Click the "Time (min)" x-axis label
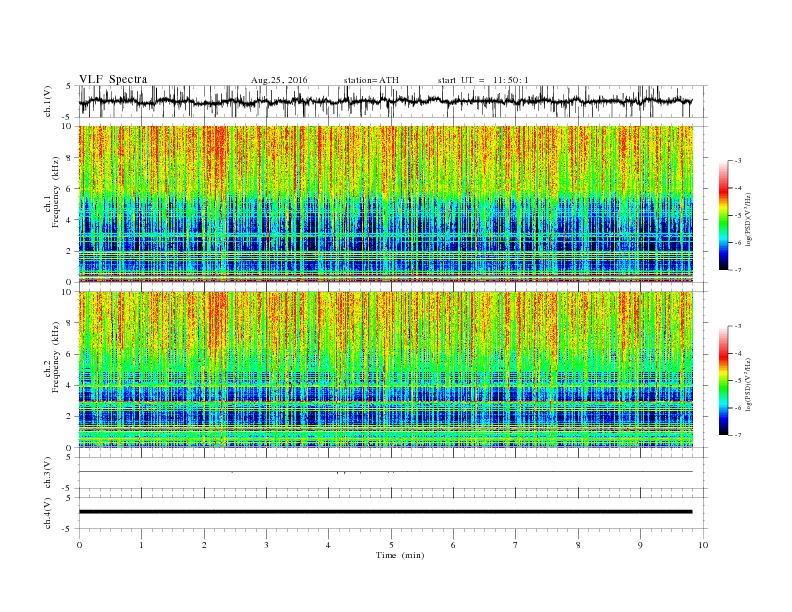This screenshot has width=792, height=612. click(400, 555)
